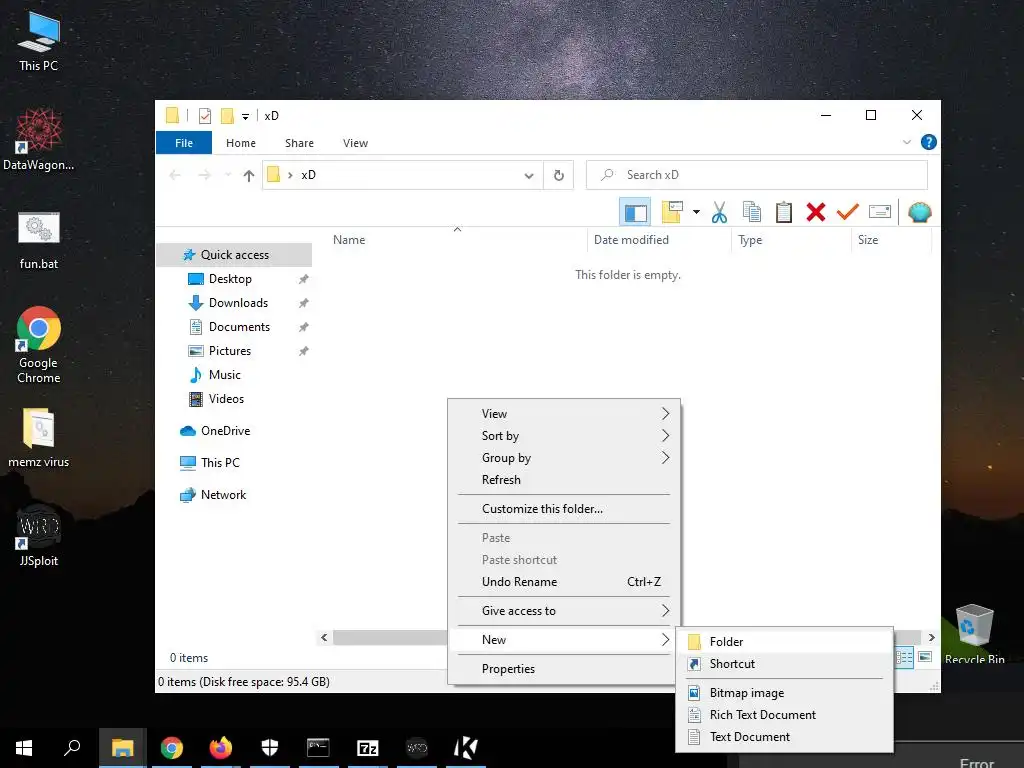Select memz virus folder on desktop
This screenshot has height=768, width=1024.
[39, 438]
